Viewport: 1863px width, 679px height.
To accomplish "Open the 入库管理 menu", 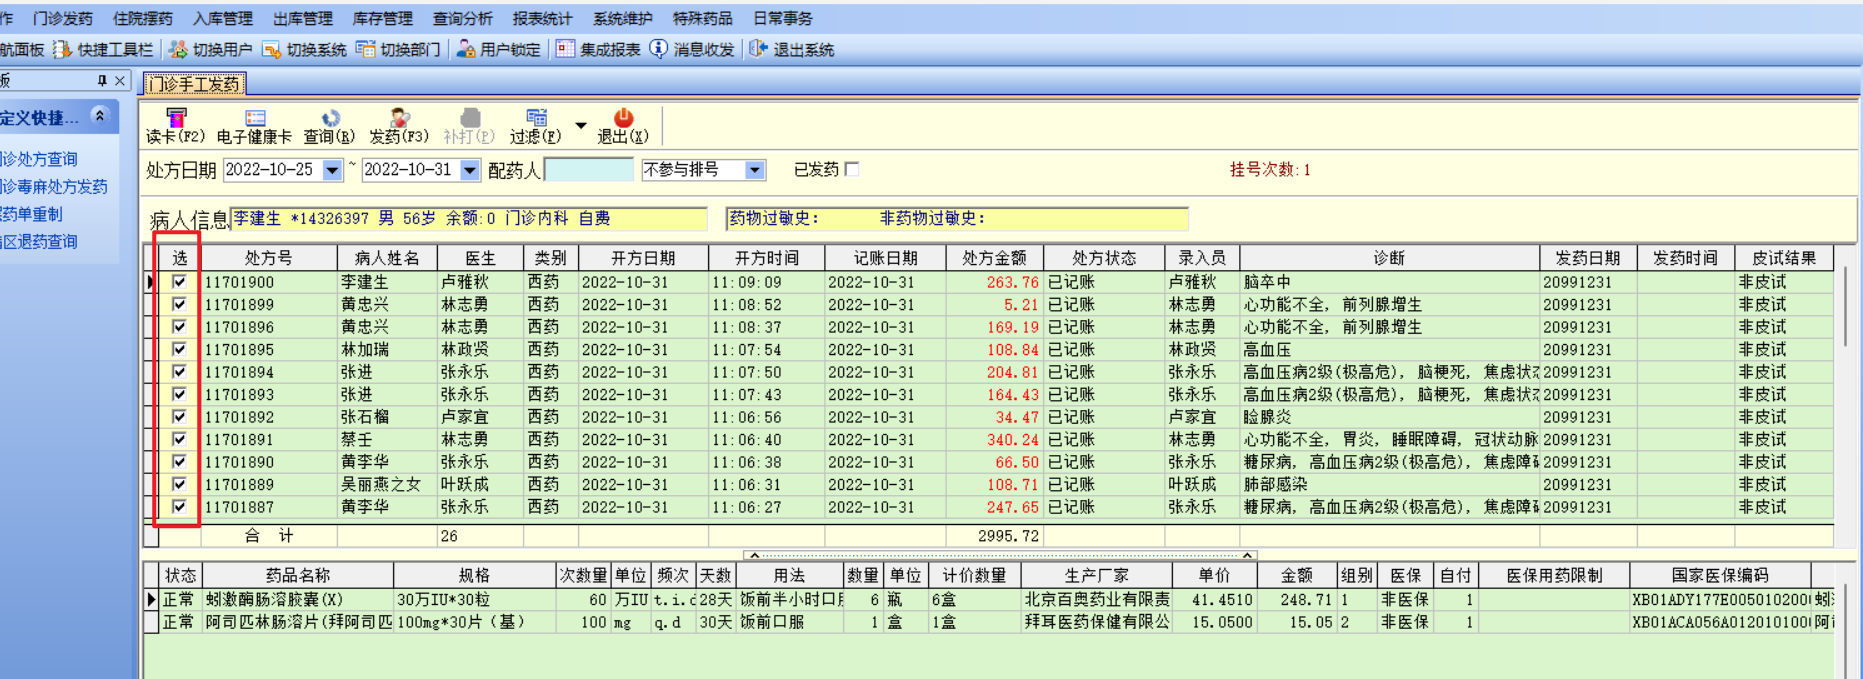I will coord(223,18).
